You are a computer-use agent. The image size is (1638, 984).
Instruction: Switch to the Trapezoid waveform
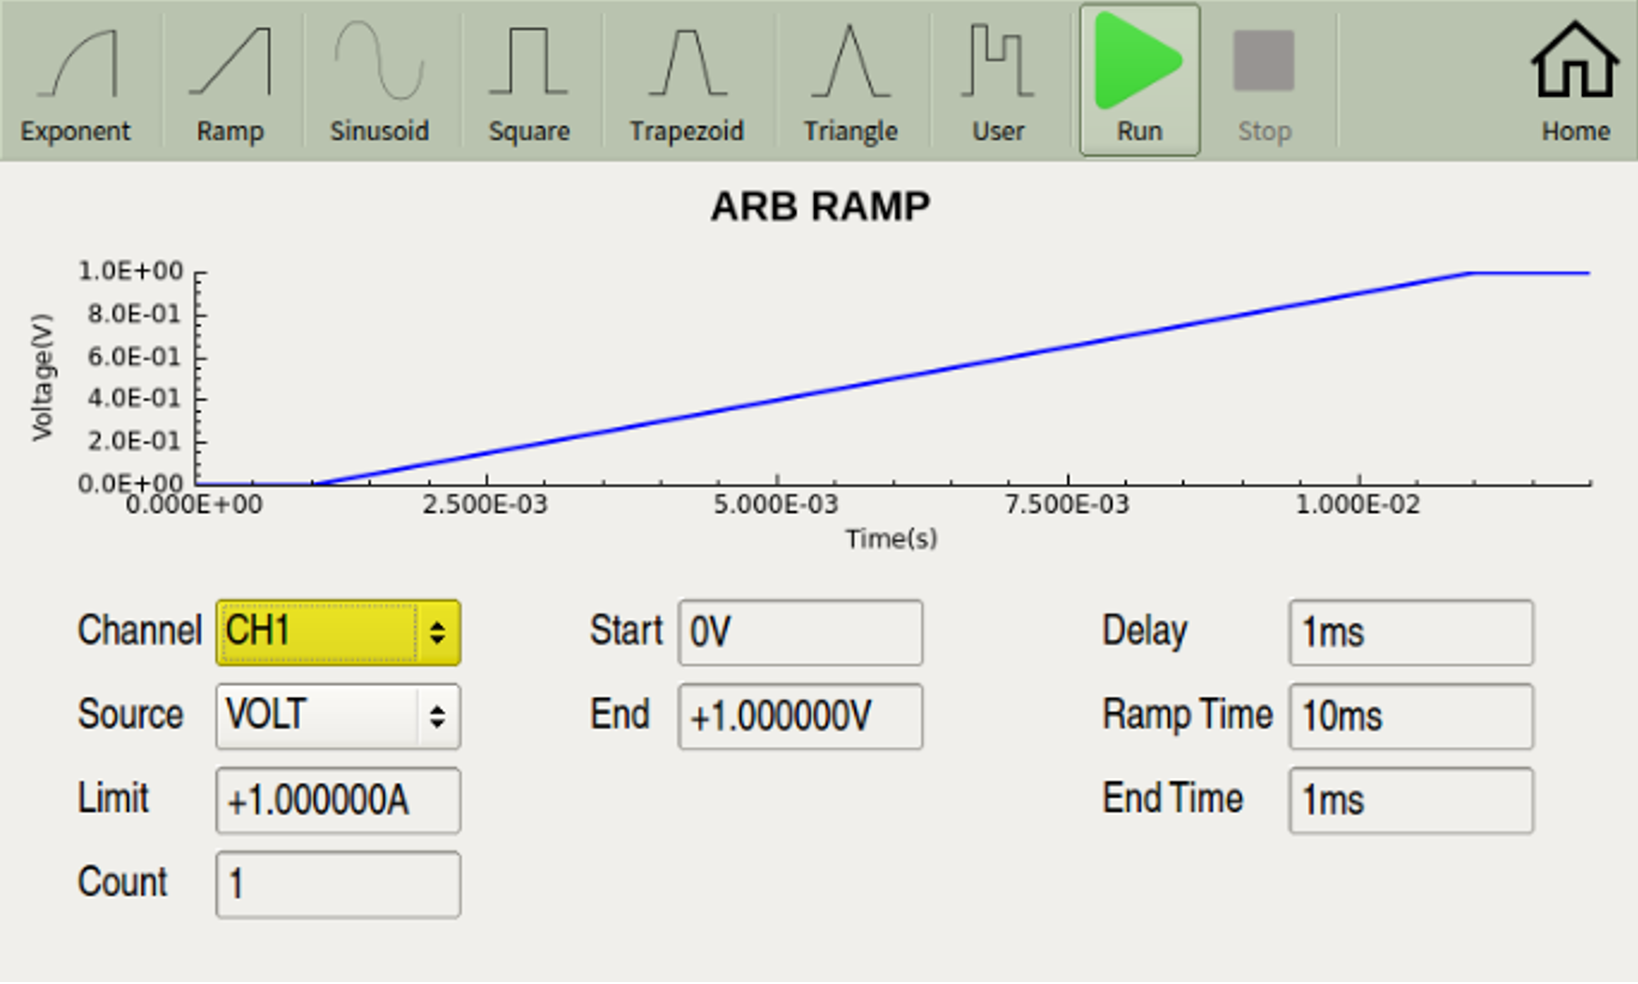[686, 82]
